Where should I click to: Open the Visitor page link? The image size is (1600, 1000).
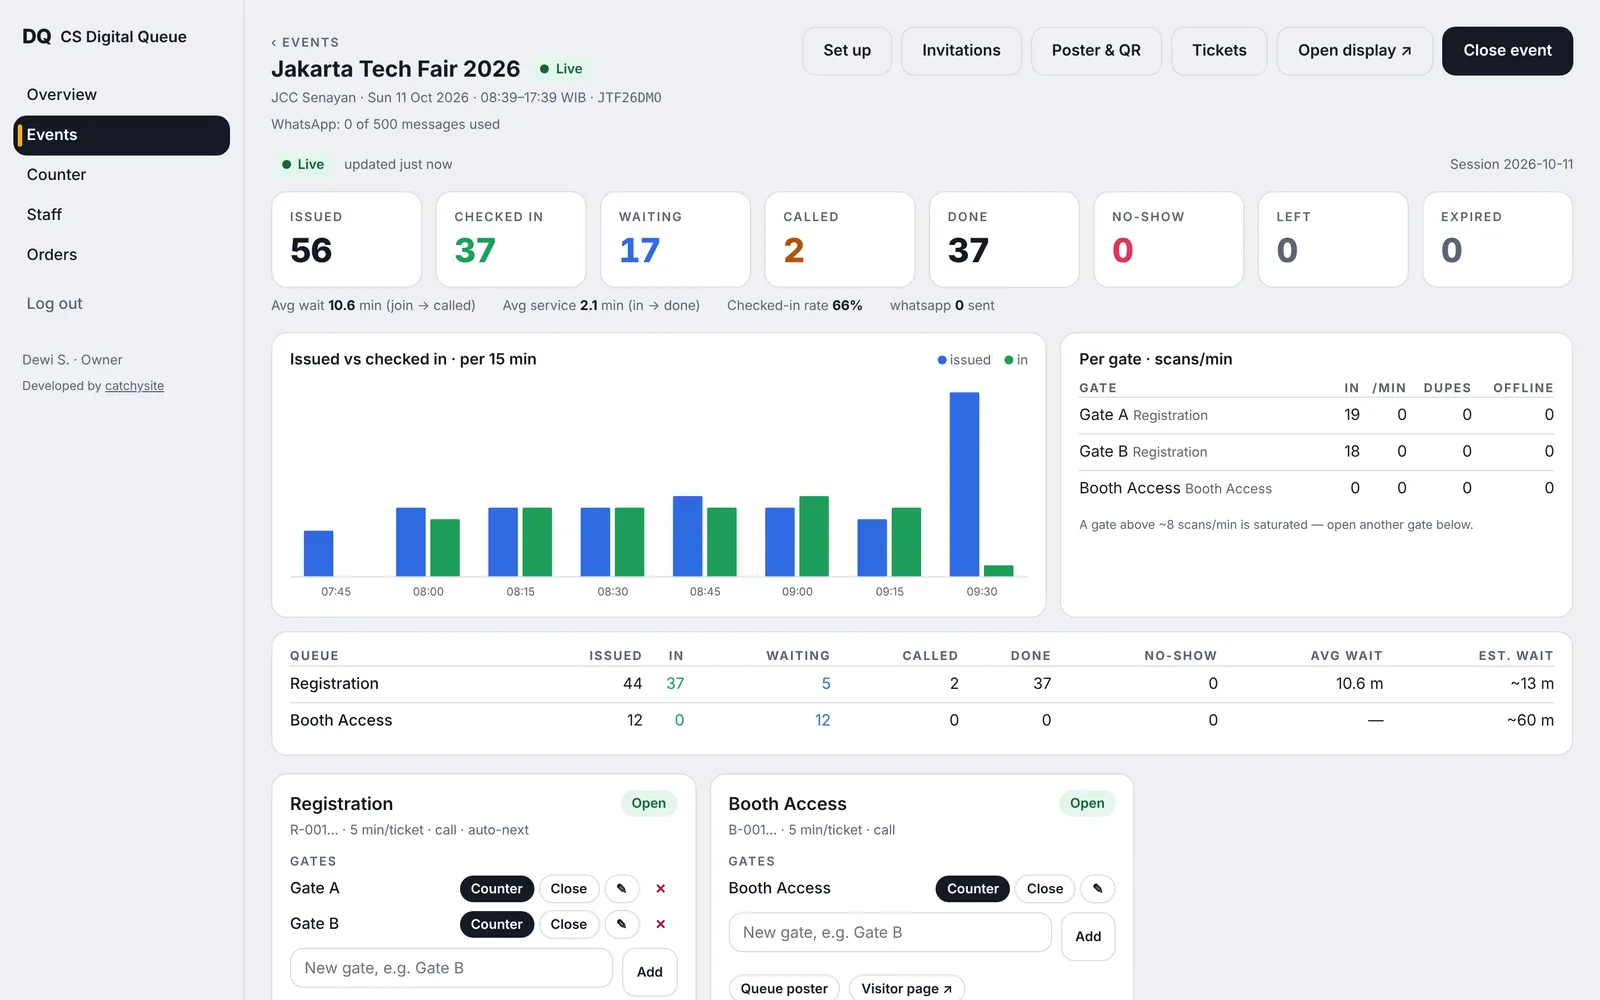pos(907,988)
